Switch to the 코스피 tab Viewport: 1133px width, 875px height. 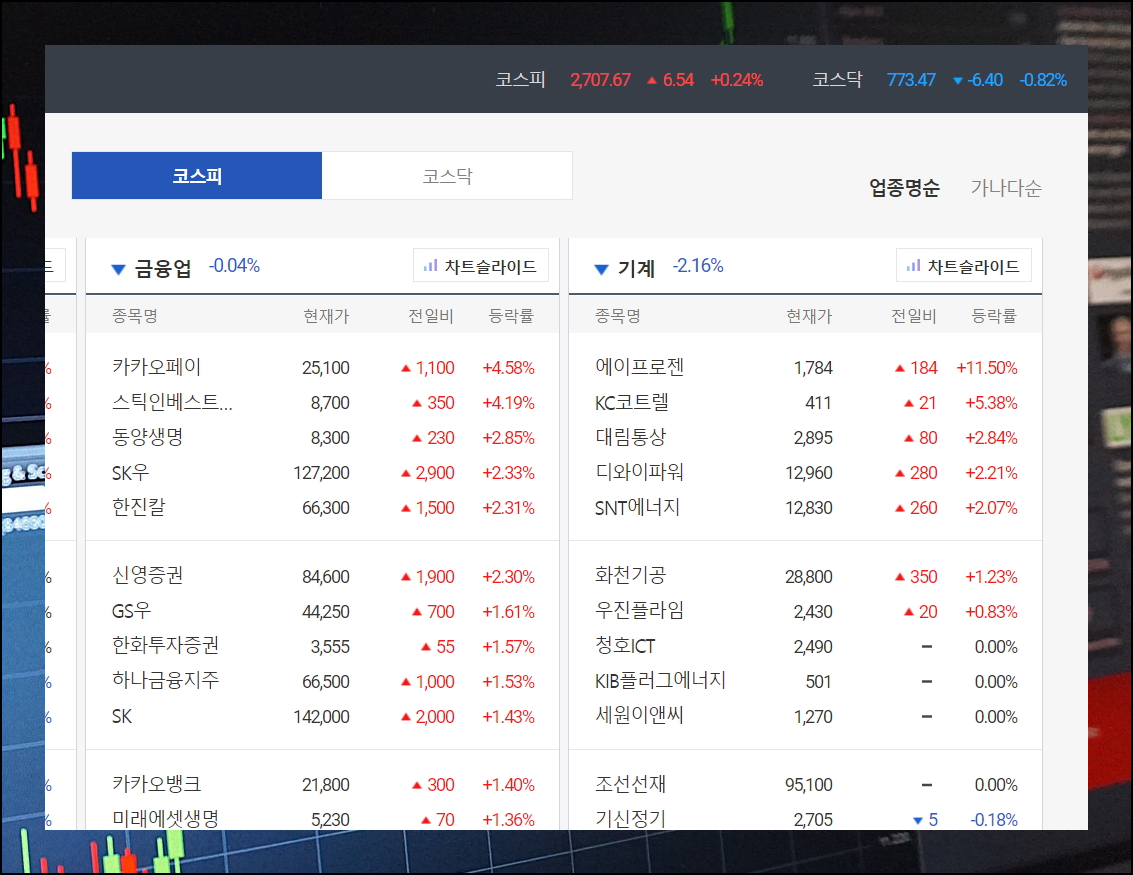point(197,176)
